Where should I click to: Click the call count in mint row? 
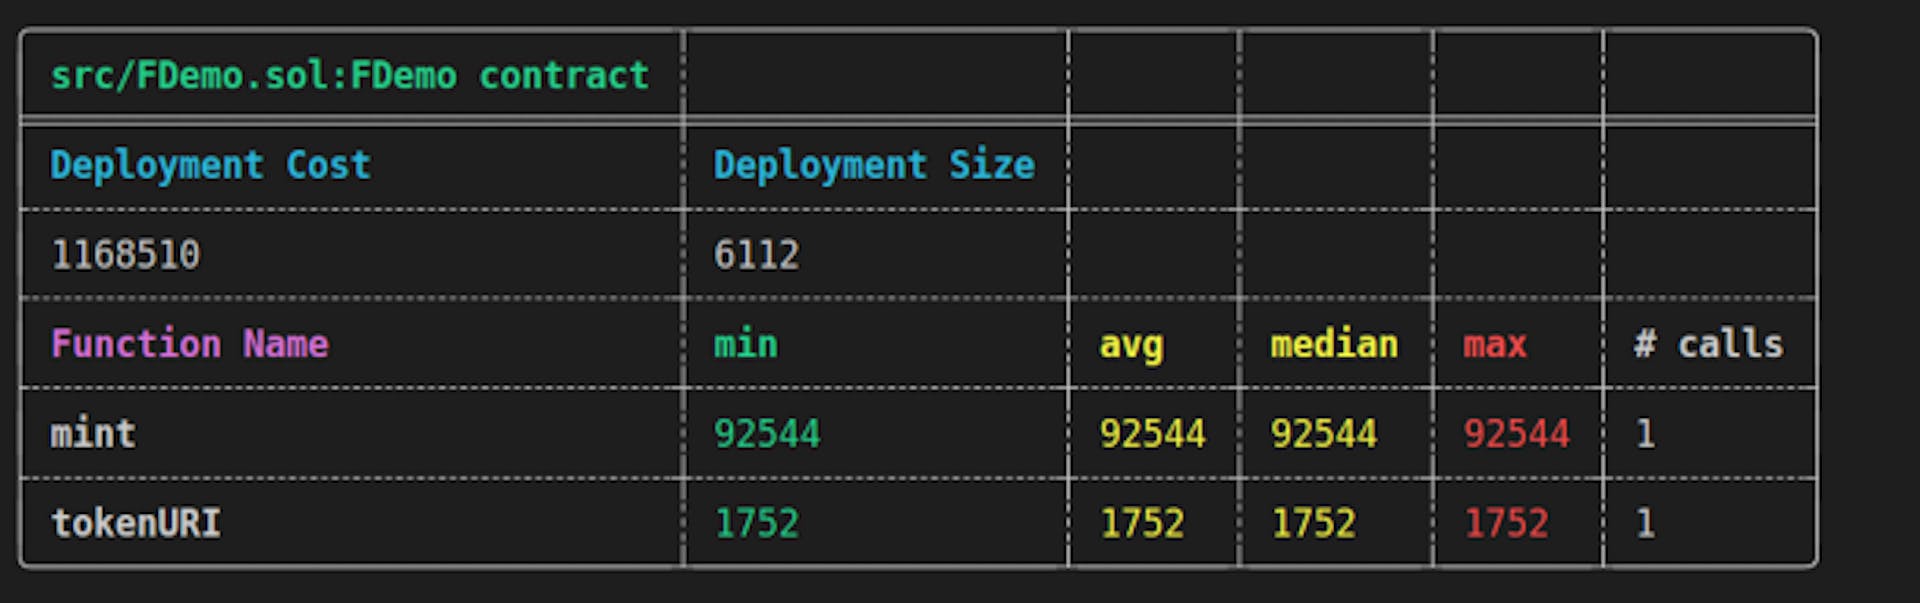(1645, 434)
